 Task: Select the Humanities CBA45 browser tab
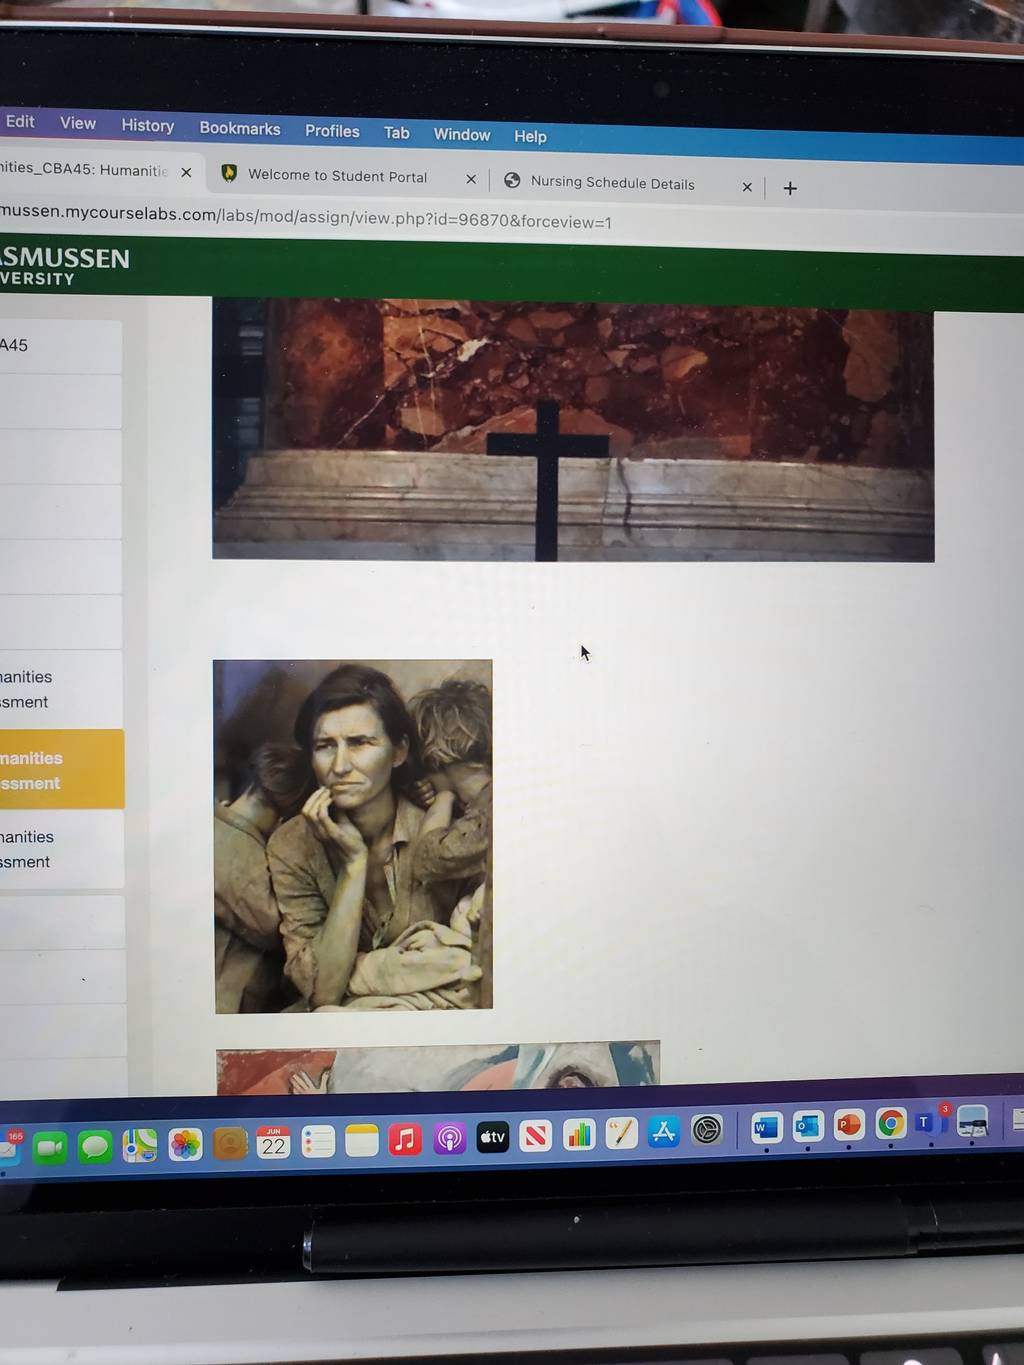coord(83,169)
